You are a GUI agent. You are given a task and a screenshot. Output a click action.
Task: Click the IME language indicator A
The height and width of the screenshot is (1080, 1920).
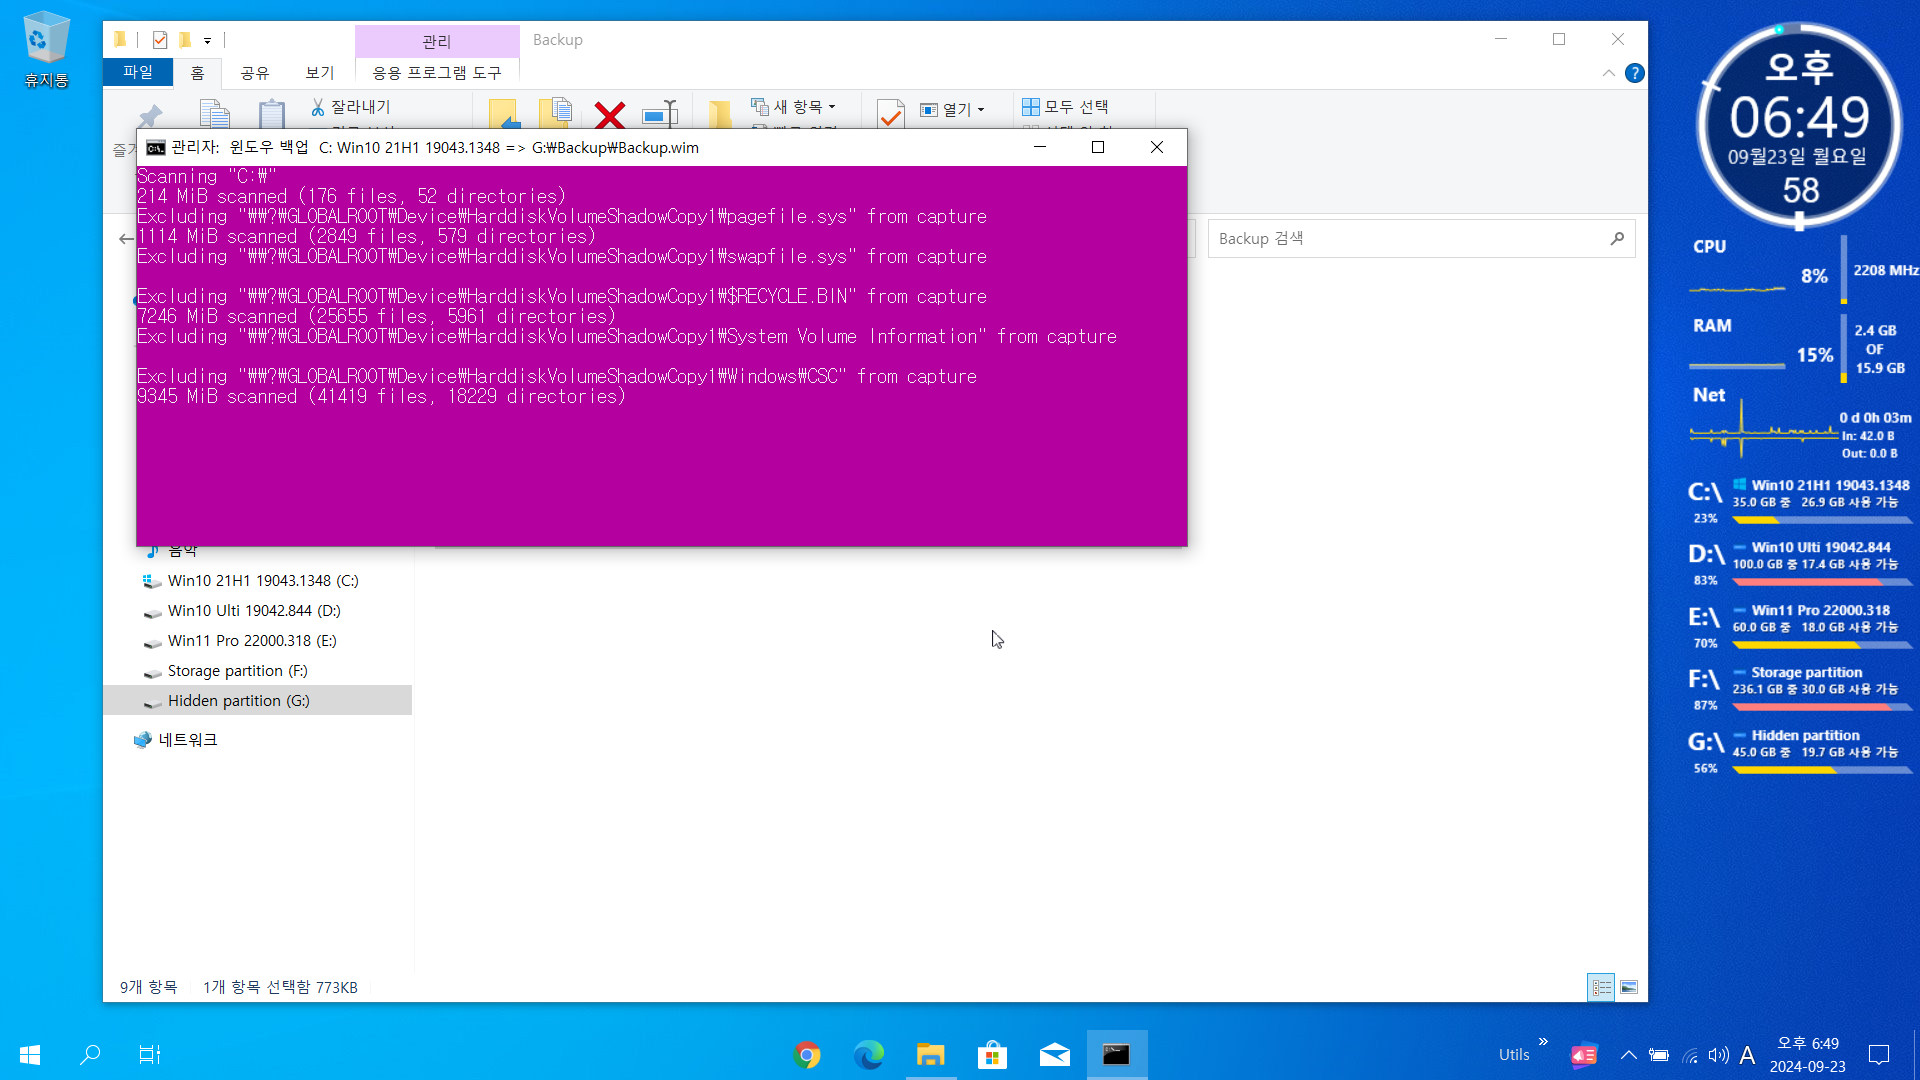click(1747, 1055)
